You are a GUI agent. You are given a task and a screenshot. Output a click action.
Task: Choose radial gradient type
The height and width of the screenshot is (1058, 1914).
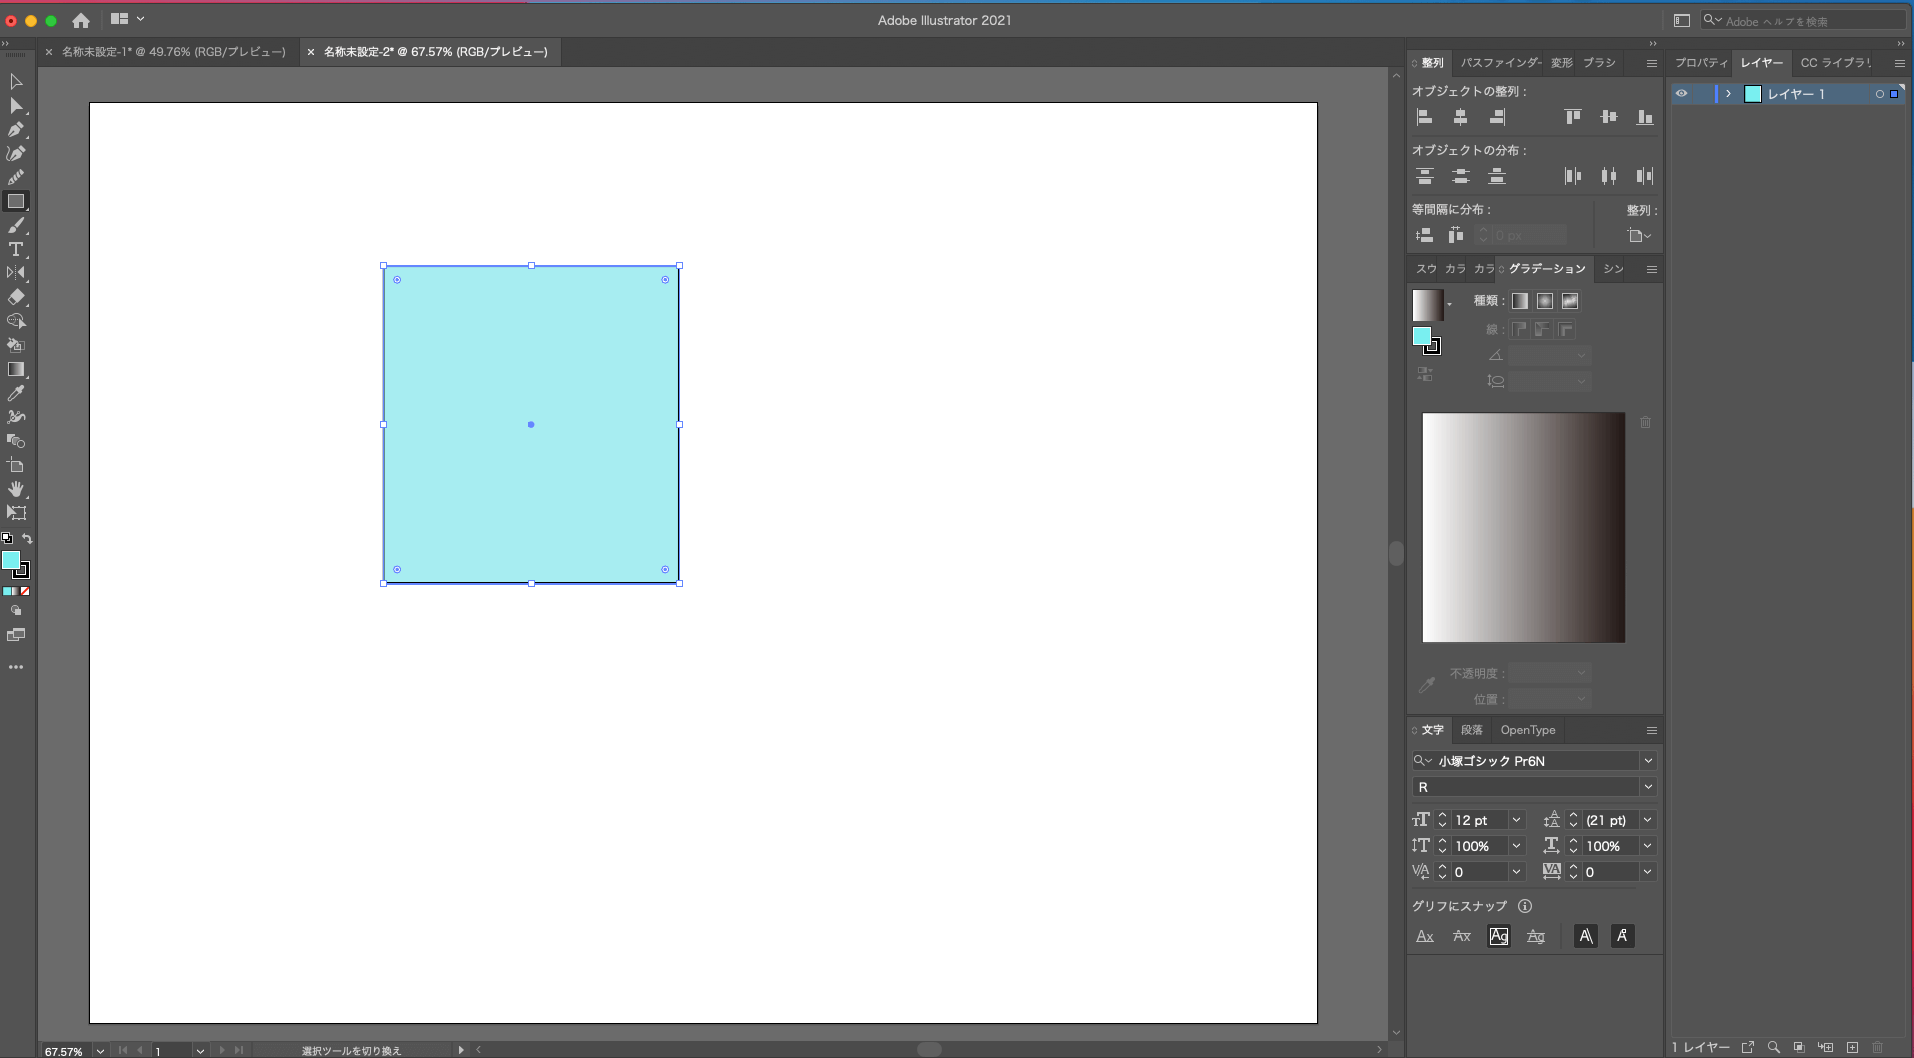tap(1545, 301)
